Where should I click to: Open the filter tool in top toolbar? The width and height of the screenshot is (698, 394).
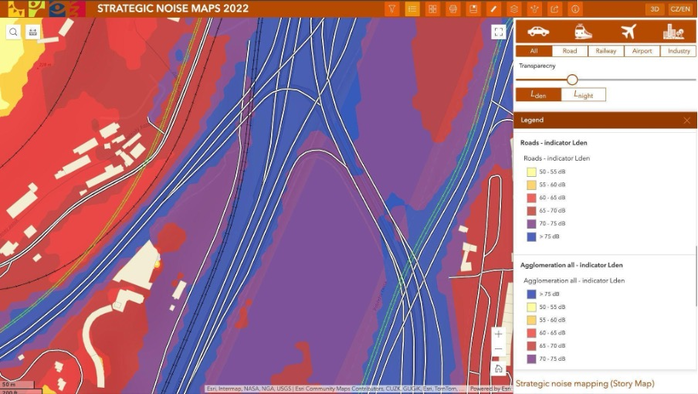coord(392,9)
